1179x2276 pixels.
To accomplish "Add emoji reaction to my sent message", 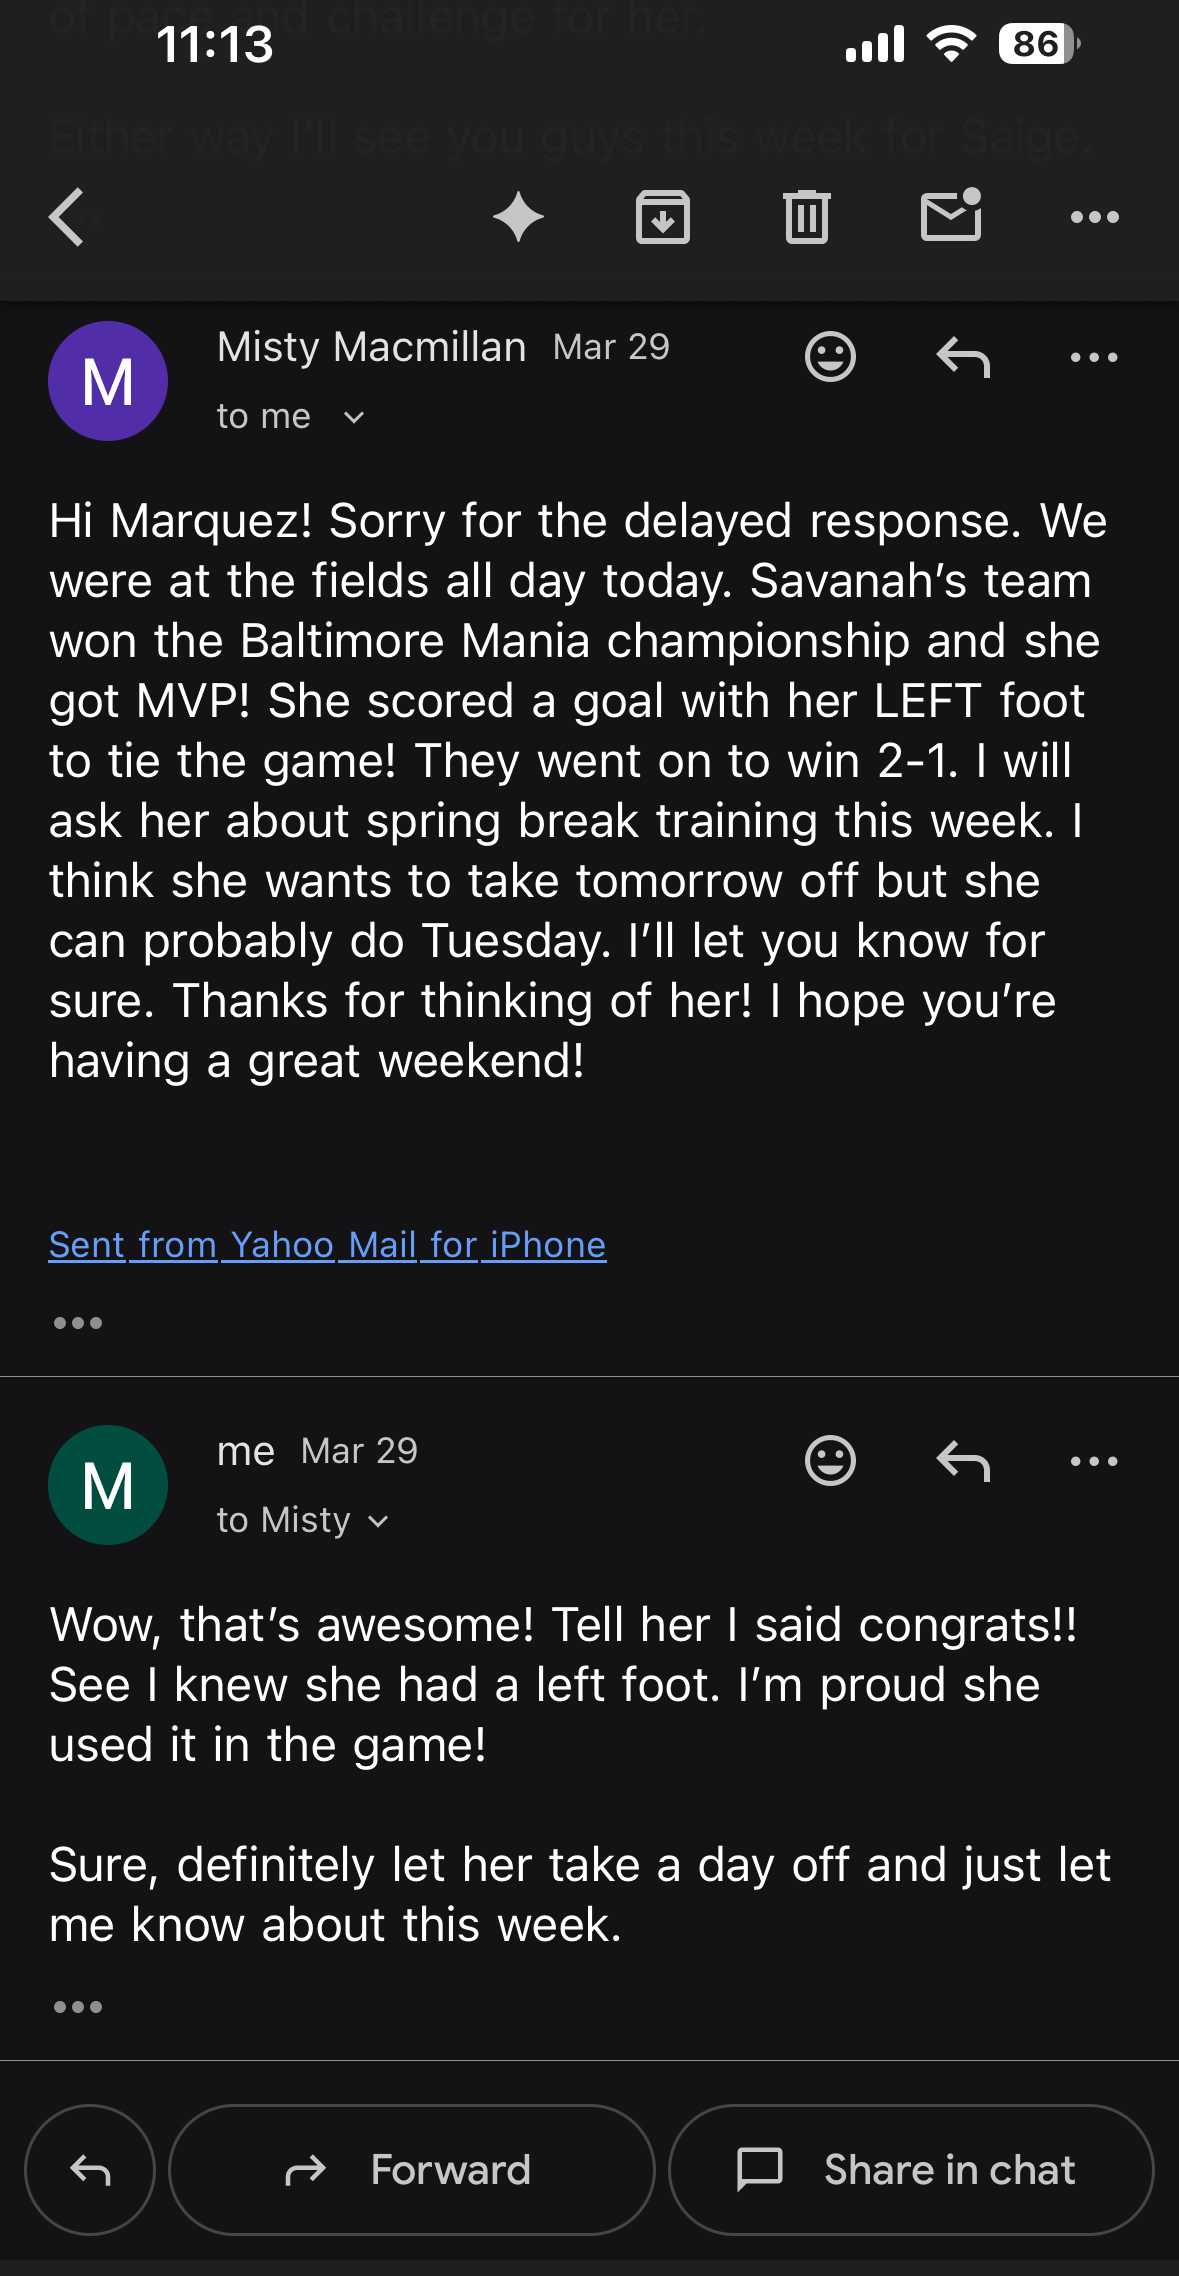I will click(x=830, y=1461).
